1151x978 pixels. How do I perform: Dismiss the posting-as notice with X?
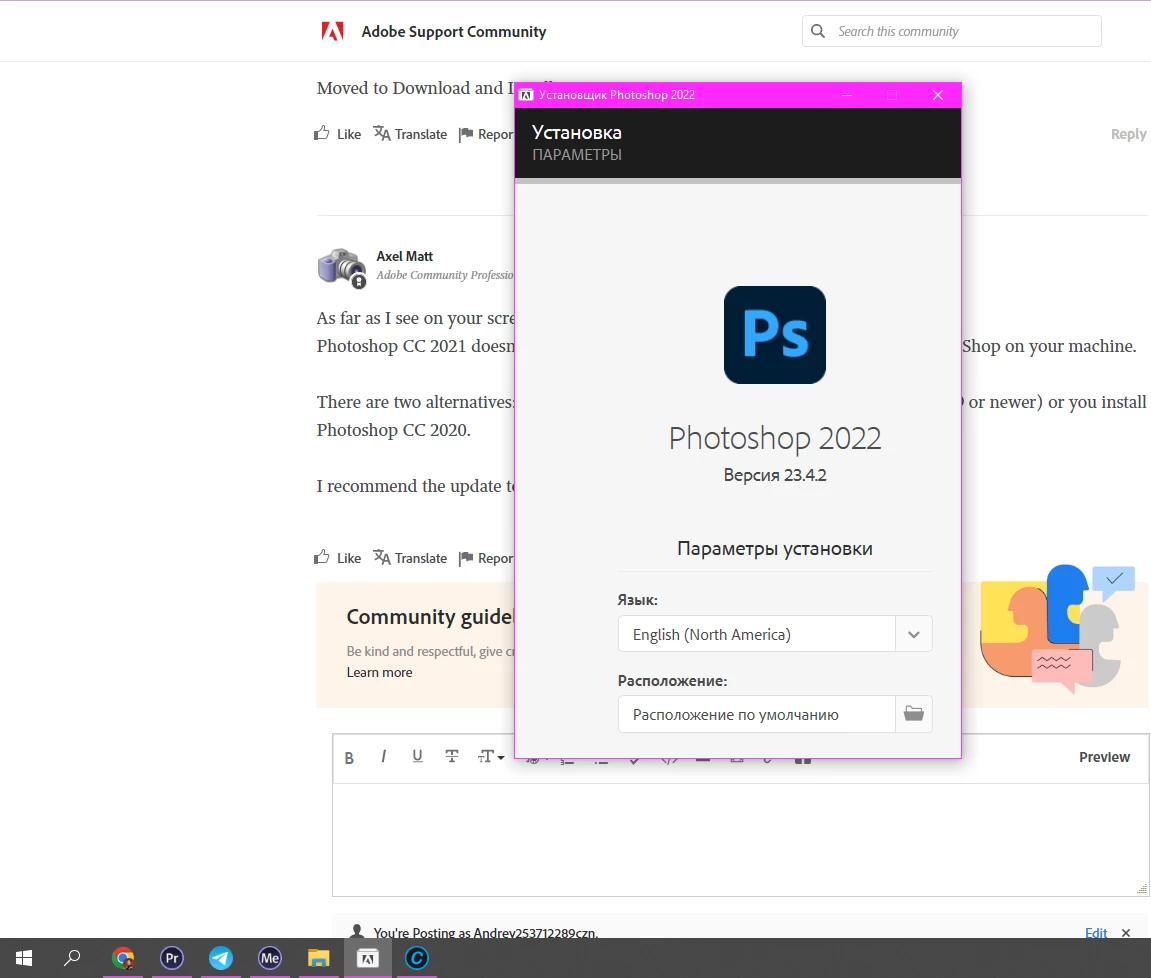1126,932
